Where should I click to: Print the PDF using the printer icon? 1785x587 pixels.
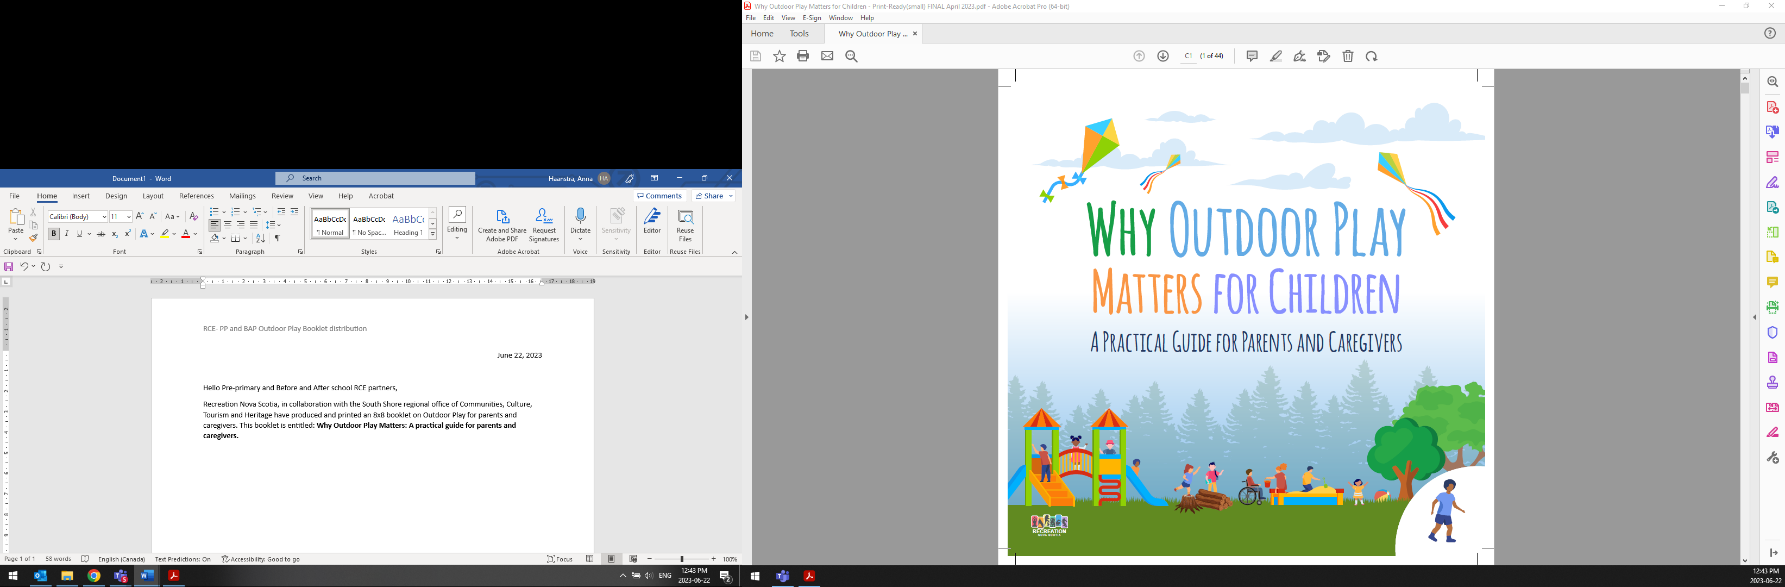pos(803,56)
